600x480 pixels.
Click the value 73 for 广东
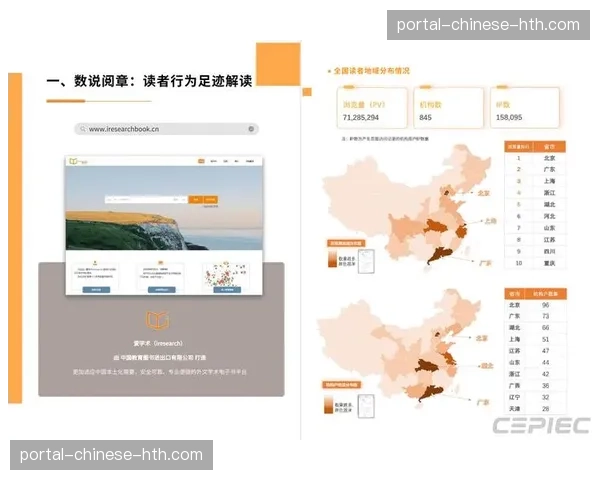[x=546, y=316]
